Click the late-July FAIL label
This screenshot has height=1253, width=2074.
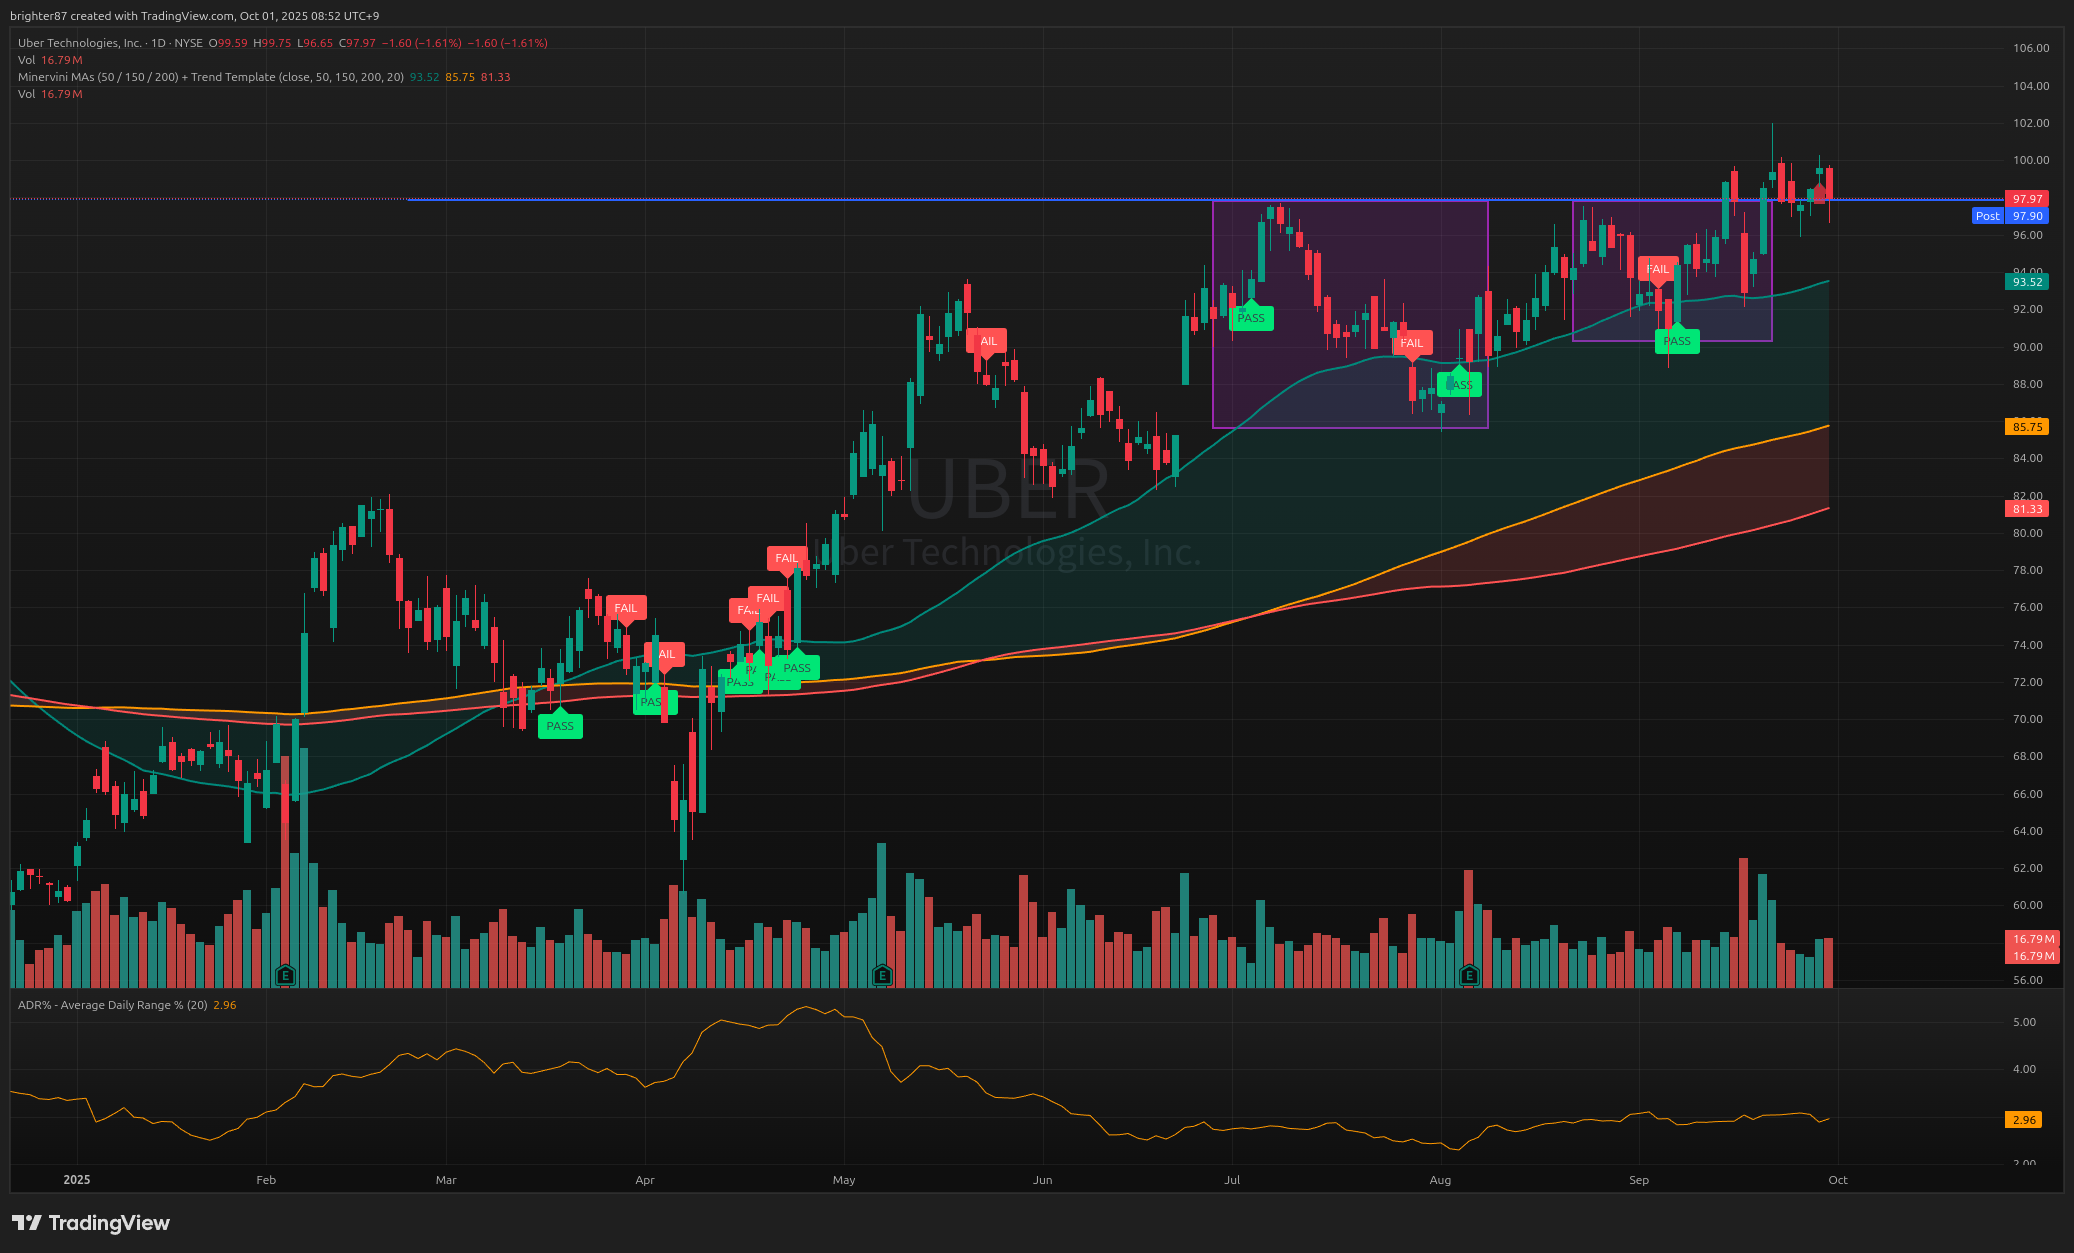pos(1411,343)
